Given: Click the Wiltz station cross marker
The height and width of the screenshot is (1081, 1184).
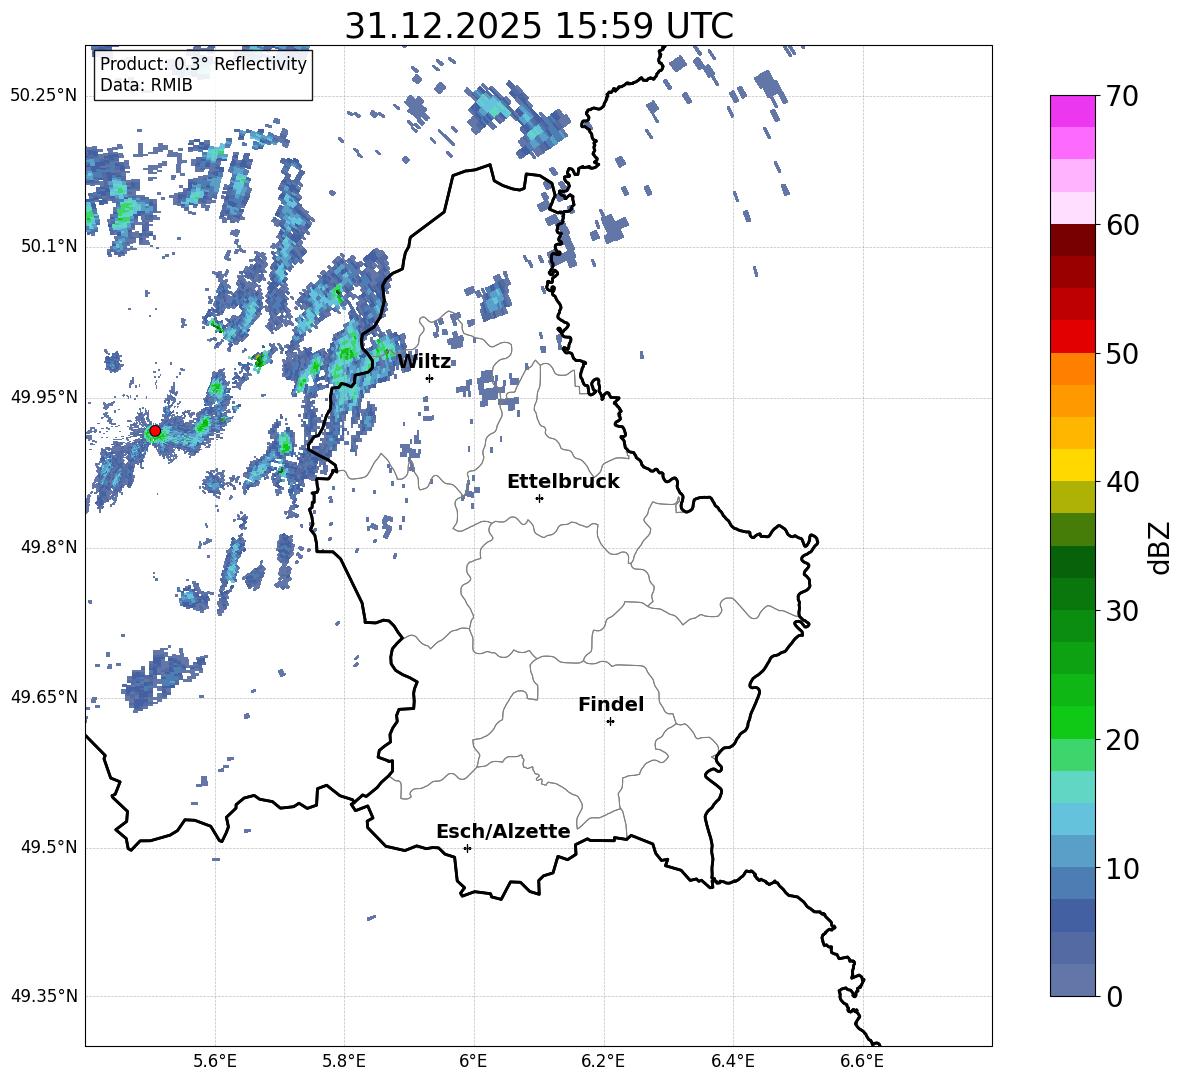Looking at the screenshot, I should coord(430,378).
